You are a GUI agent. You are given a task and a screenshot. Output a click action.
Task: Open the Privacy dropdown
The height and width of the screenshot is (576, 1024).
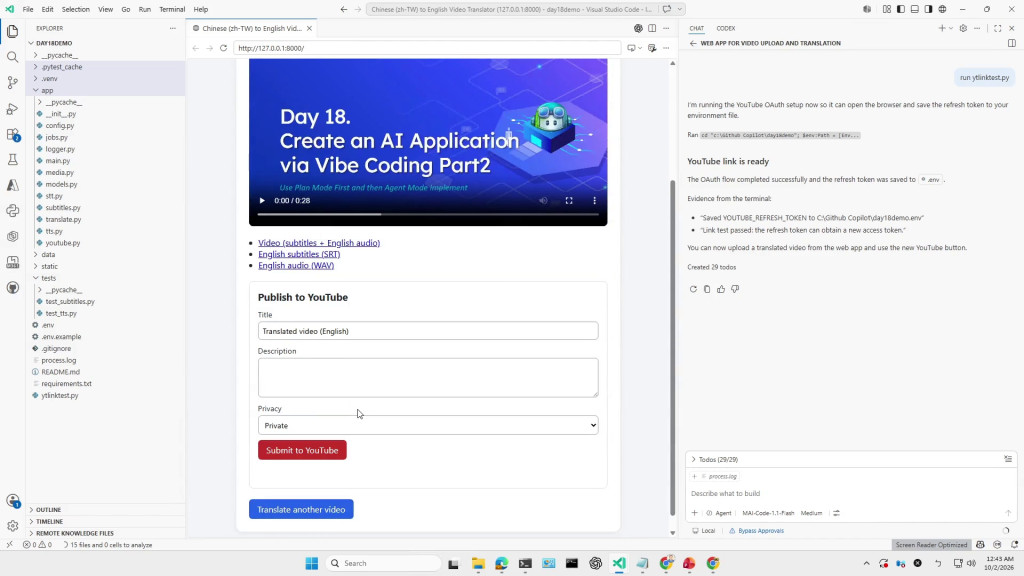pyautogui.click(x=428, y=425)
